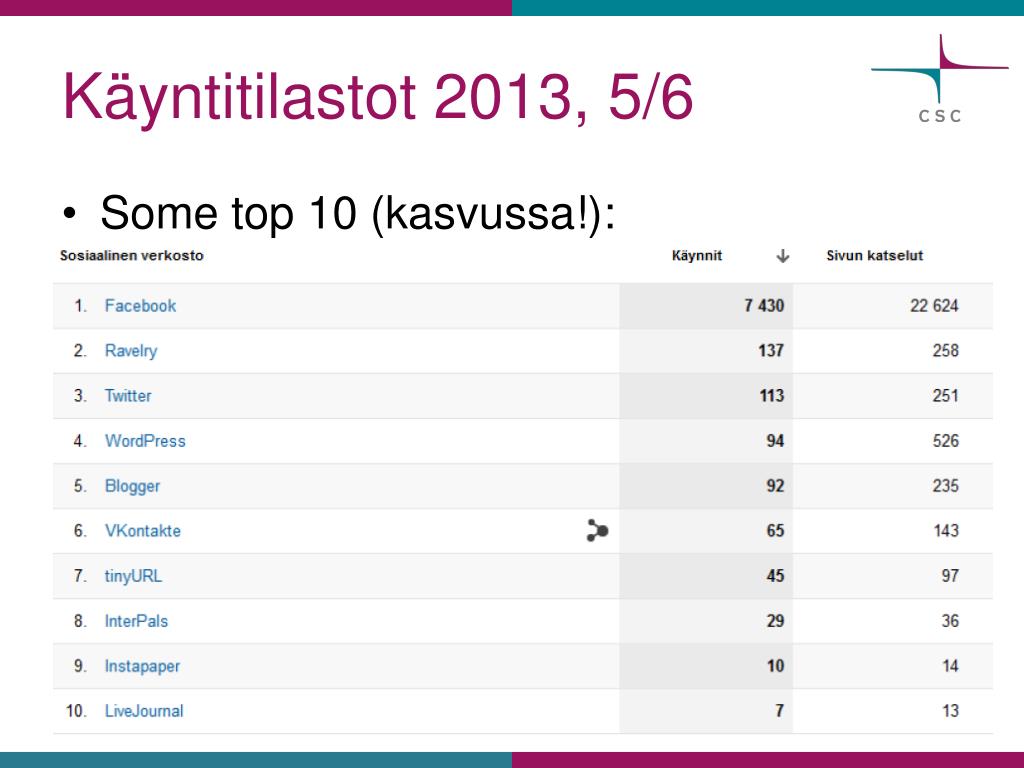
Task: Select tinyURL visits value 45
Action: (775, 576)
